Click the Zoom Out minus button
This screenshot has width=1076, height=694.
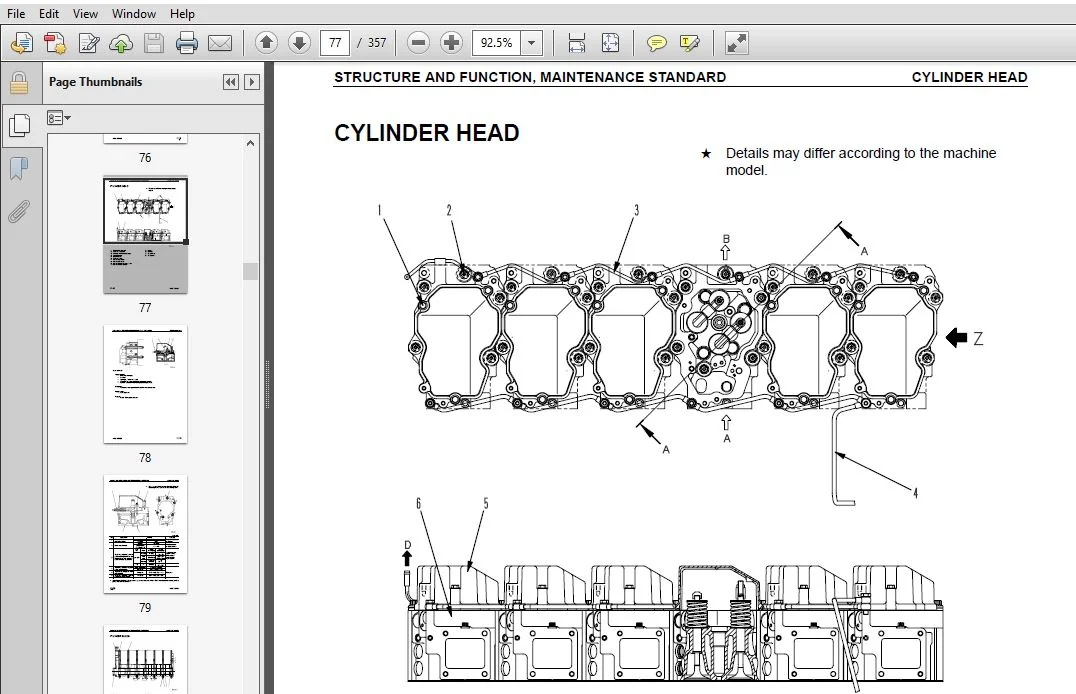tap(418, 43)
